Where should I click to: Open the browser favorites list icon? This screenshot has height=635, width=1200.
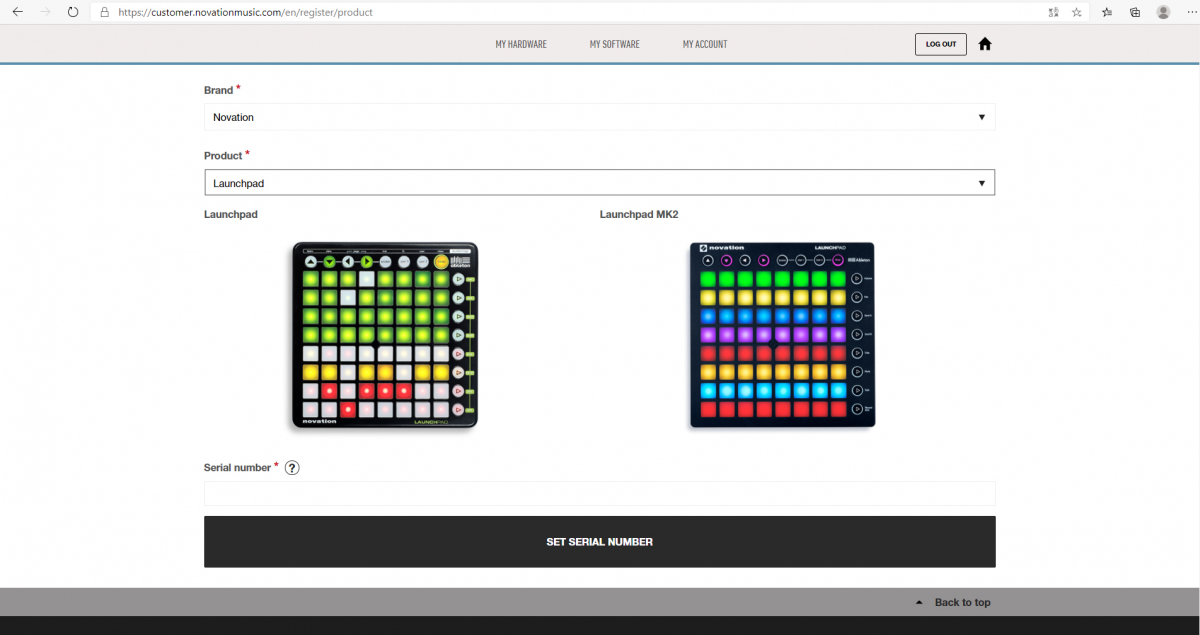click(1107, 12)
